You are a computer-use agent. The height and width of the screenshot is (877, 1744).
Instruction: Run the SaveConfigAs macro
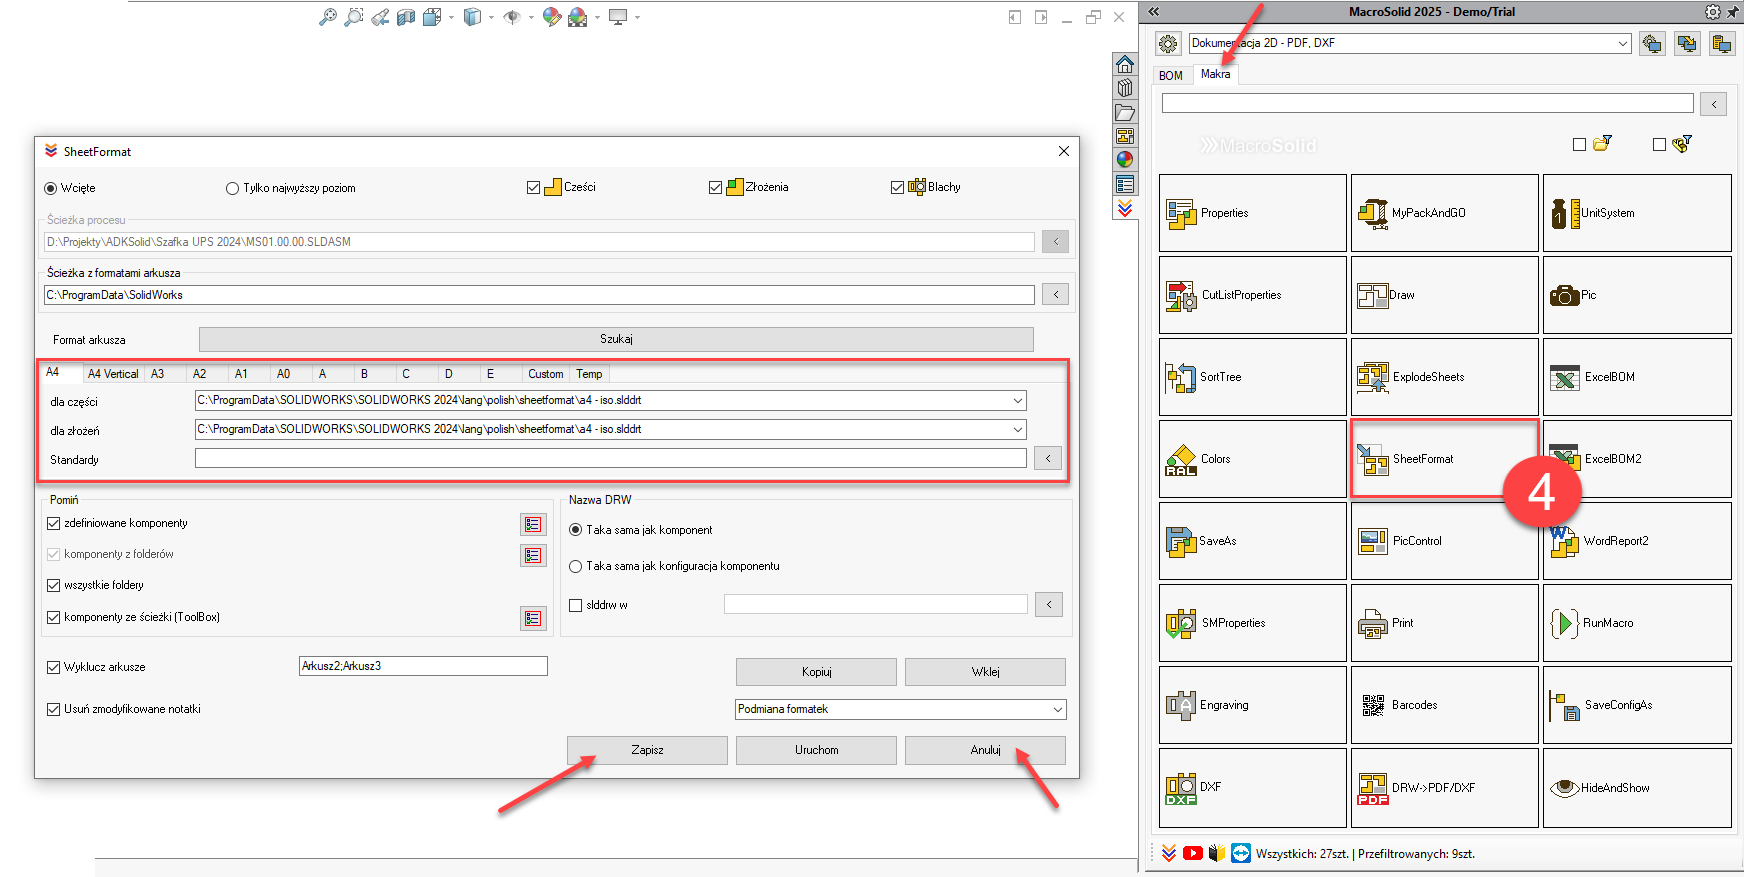pyautogui.click(x=1636, y=705)
